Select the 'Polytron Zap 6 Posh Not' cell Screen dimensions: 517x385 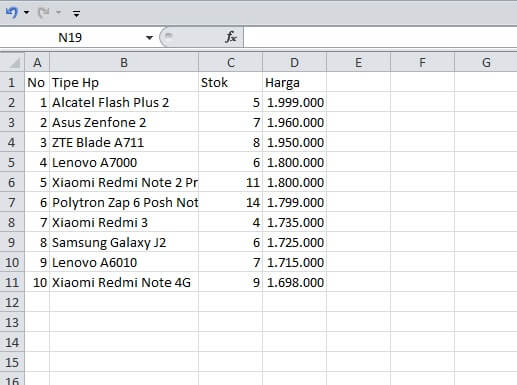[124, 202]
